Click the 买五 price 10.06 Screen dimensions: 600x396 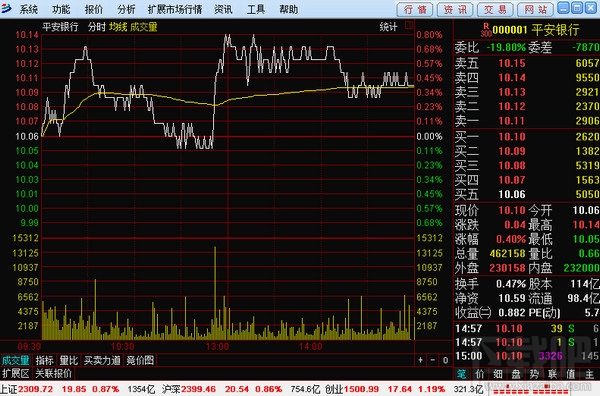pyautogui.click(x=512, y=194)
